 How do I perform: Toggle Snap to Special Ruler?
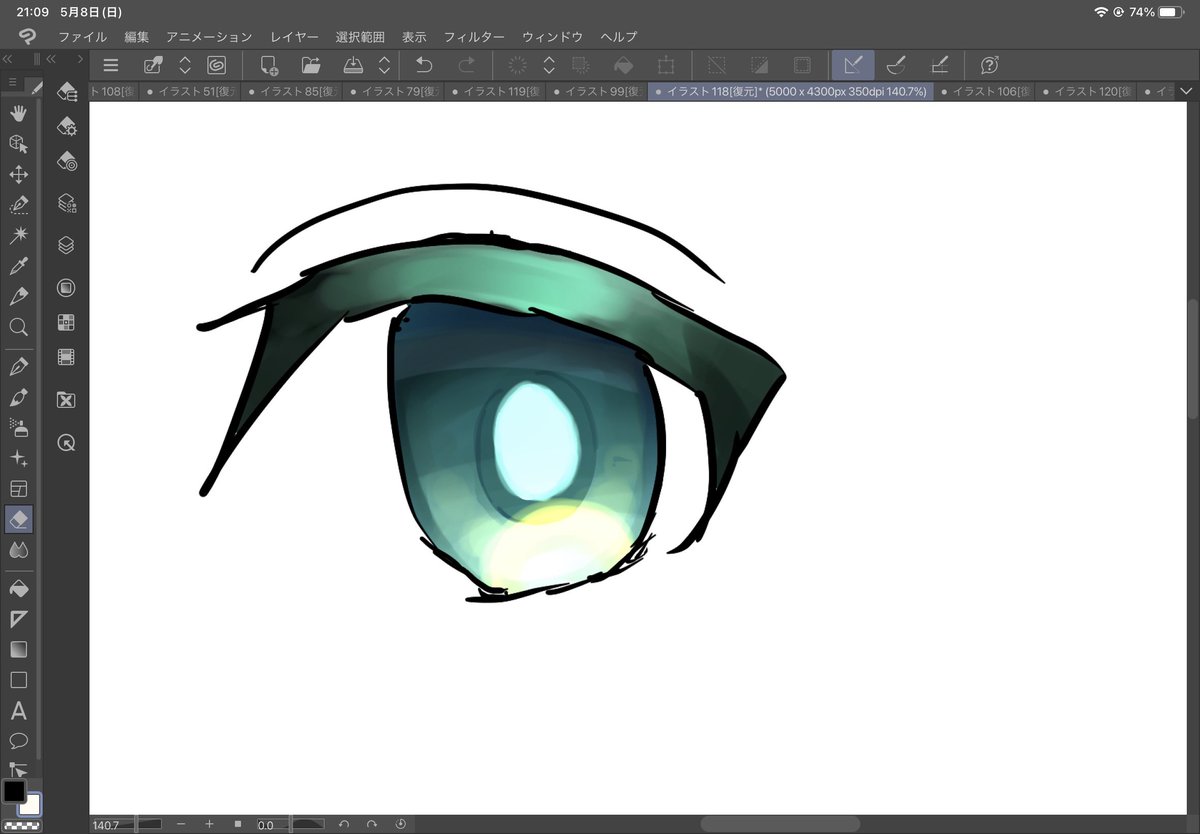(896, 65)
